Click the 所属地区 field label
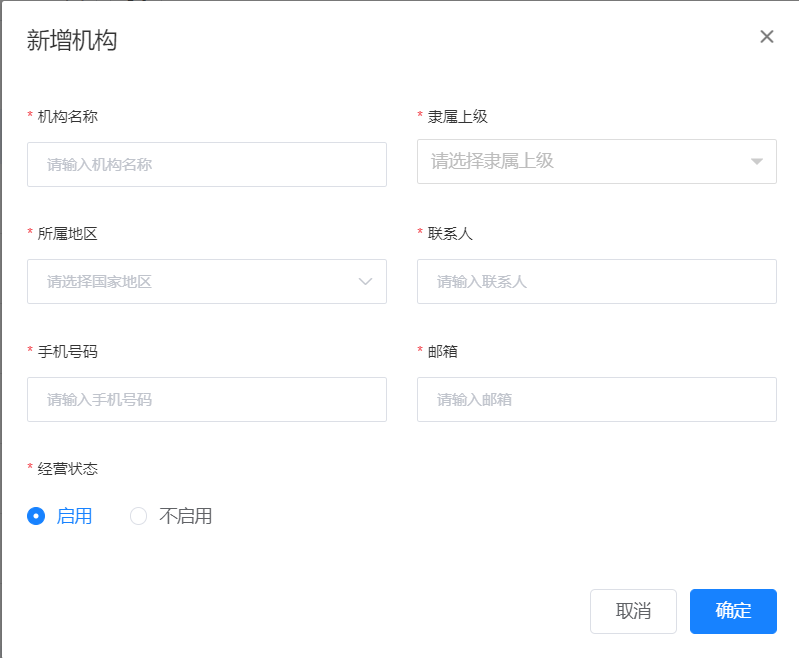The width and height of the screenshot is (799, 658). tap(67, 233)
